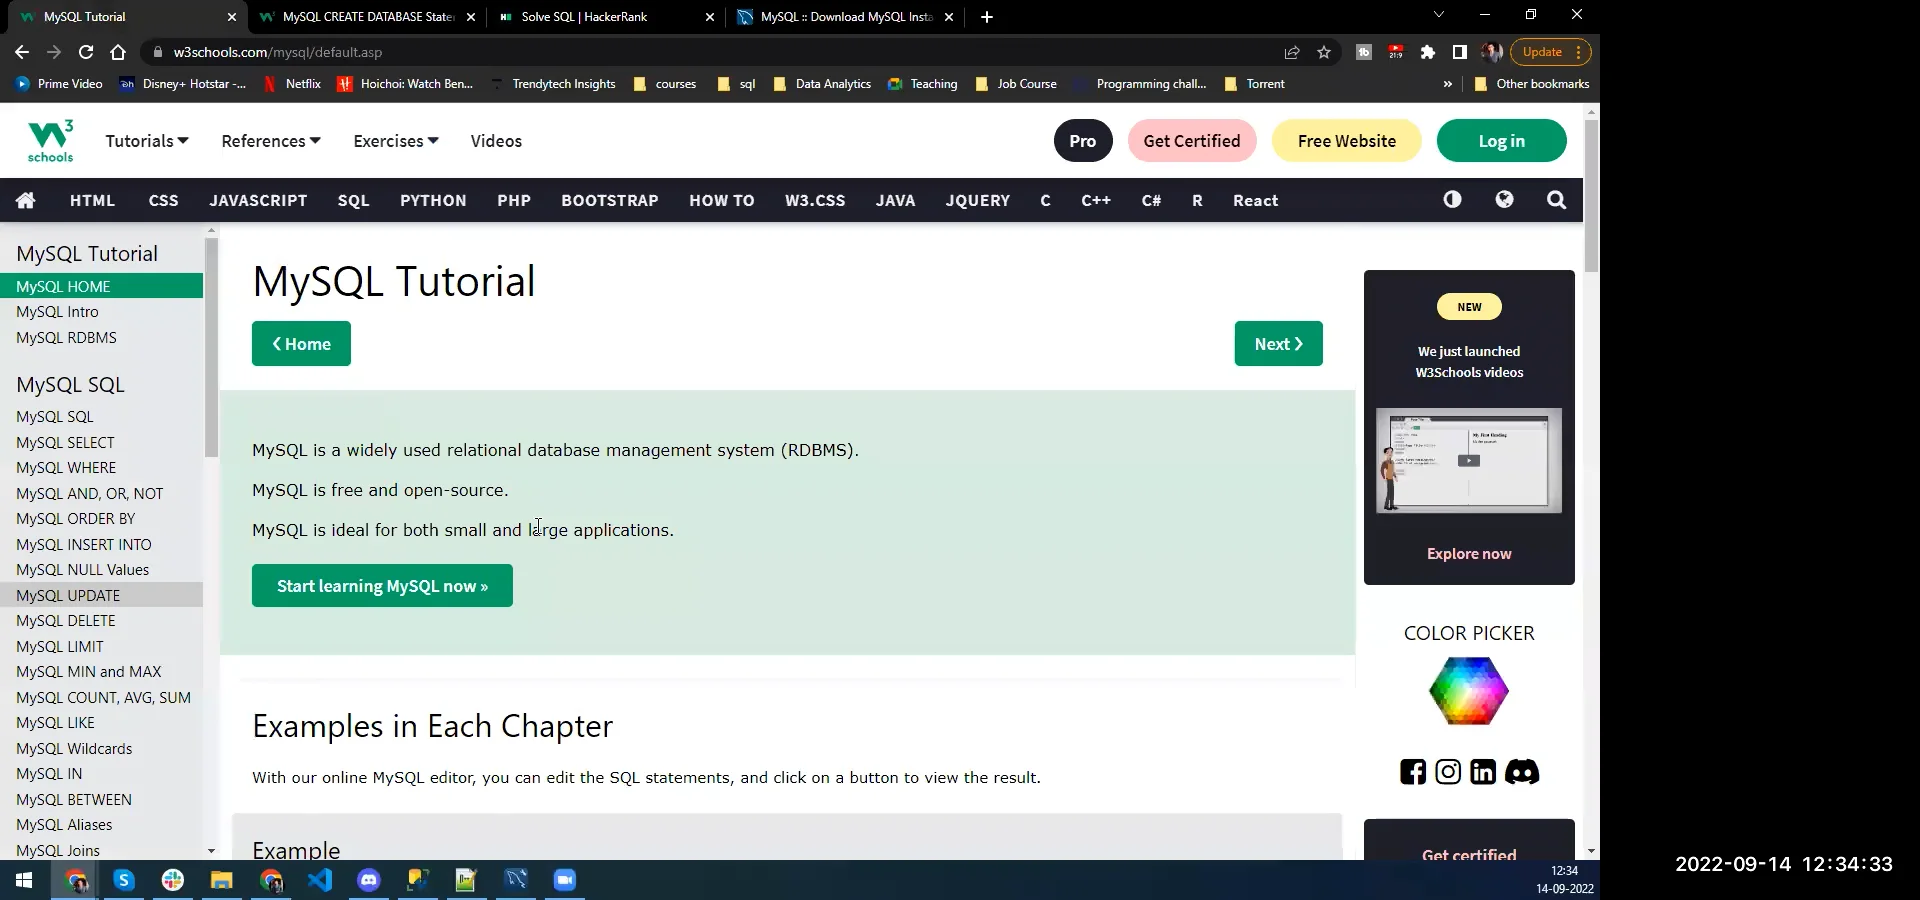Select the PYTHON menu item
Viewport: 1920px width, 900px height.
(x=432, y=200)
